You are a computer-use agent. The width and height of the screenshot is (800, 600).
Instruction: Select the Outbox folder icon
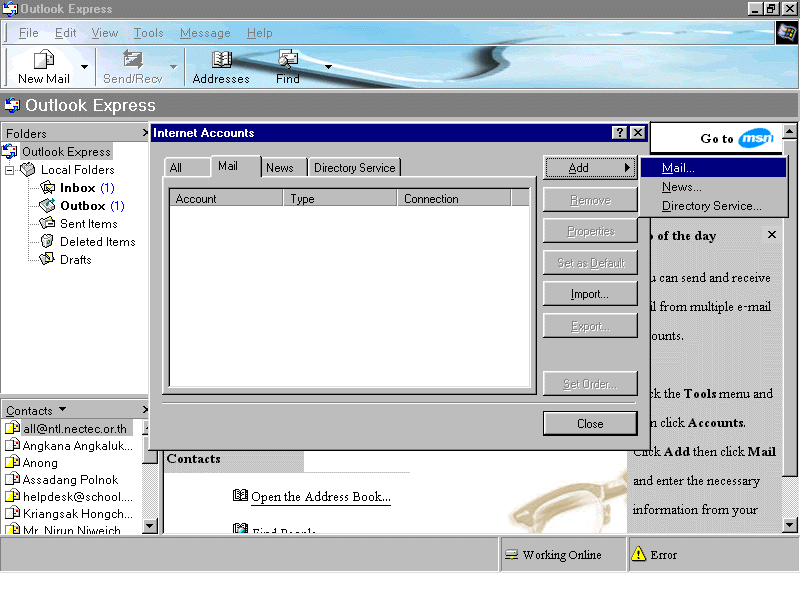[x=47, y=206]
